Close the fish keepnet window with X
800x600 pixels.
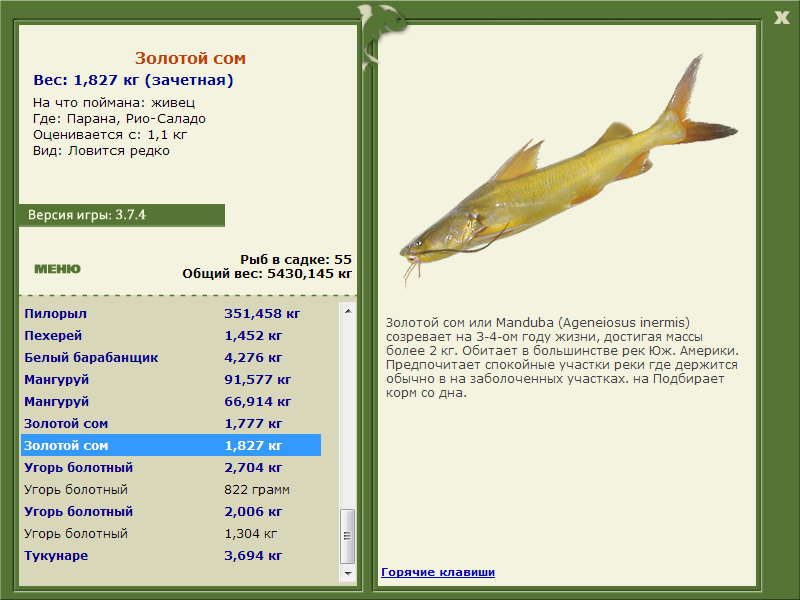781,18
